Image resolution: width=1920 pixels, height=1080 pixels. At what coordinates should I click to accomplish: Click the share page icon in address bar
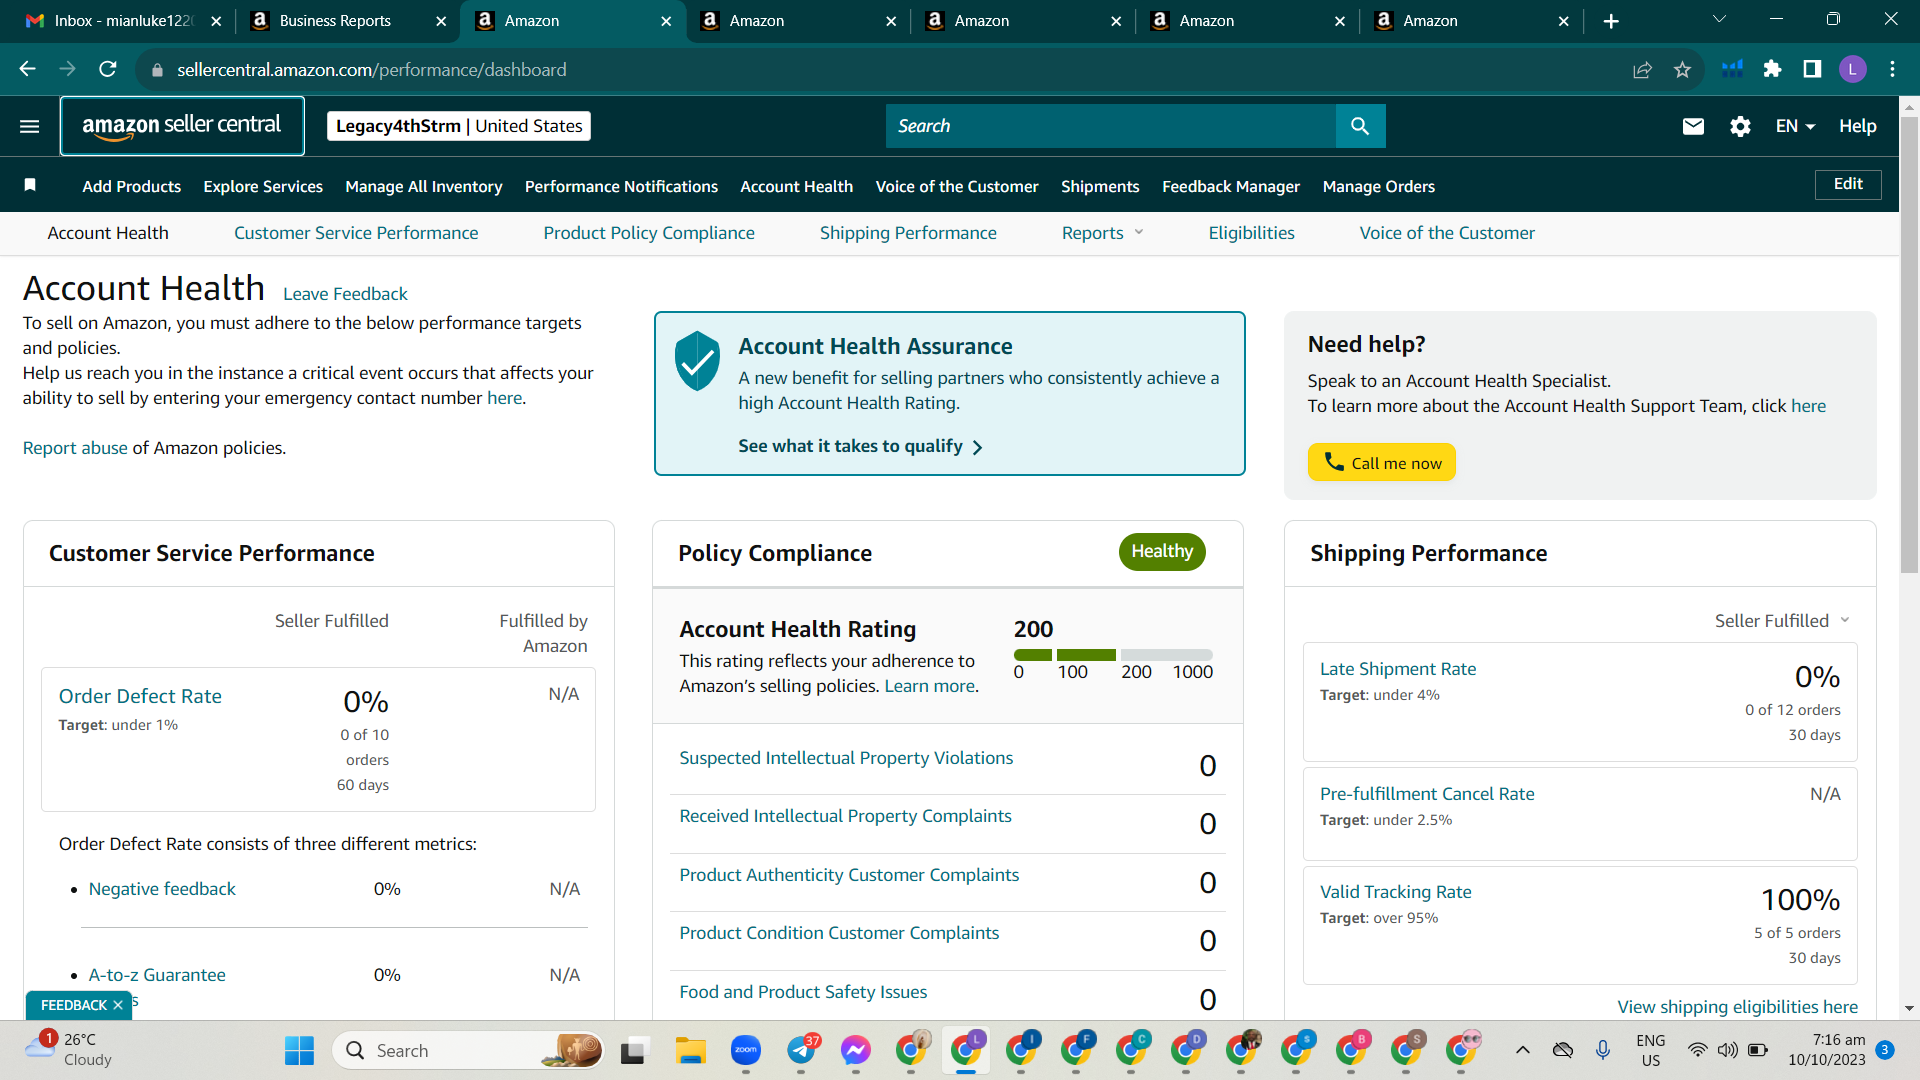pos(1642,69)
